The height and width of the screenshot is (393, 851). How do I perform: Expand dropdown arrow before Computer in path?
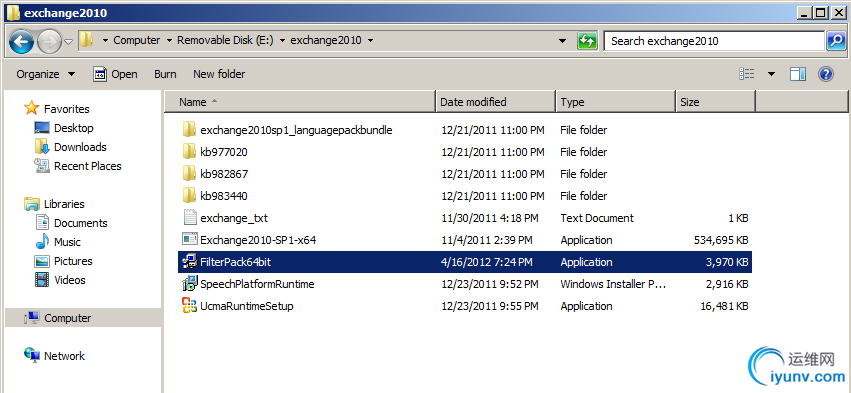(105, 41)
